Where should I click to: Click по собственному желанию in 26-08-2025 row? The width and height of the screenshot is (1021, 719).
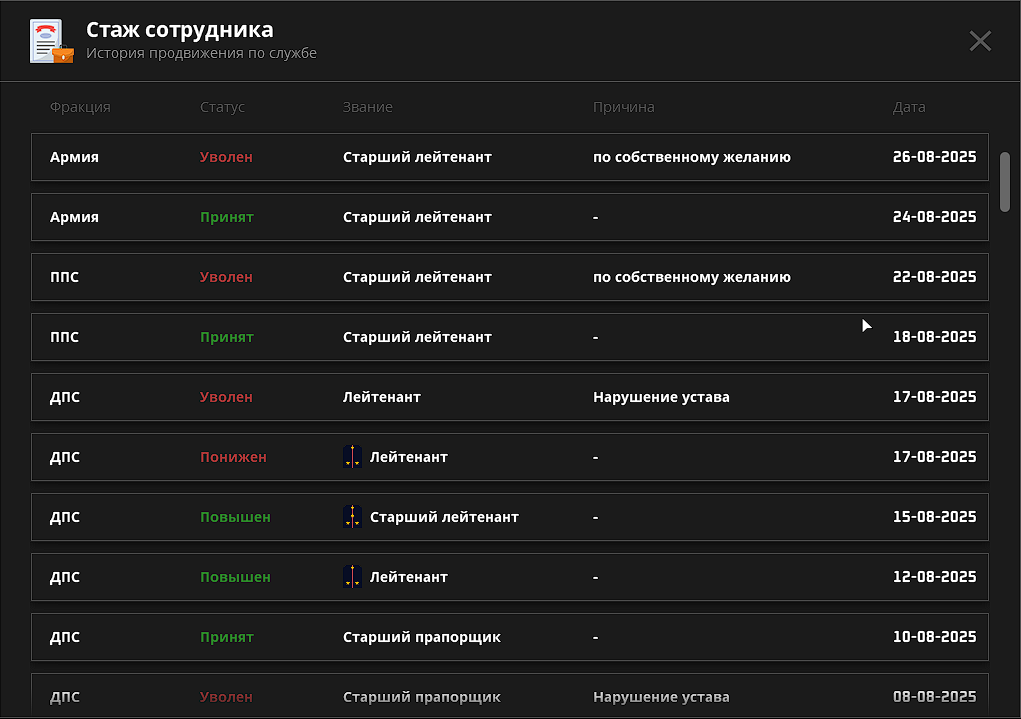coord(692,157)
